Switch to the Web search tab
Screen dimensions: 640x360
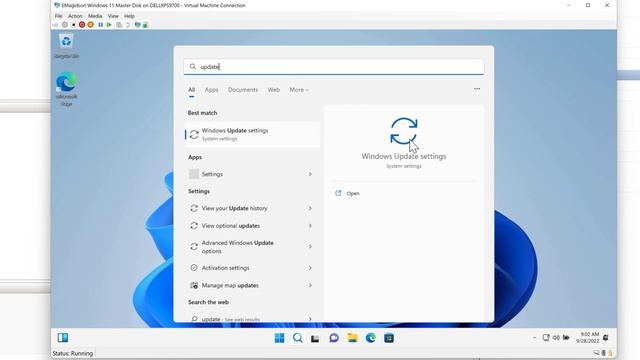coord(273,90)
